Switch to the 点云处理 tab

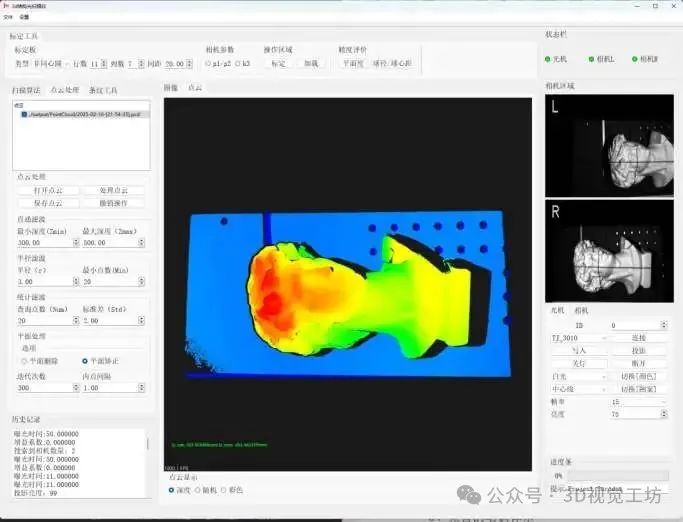64,90
